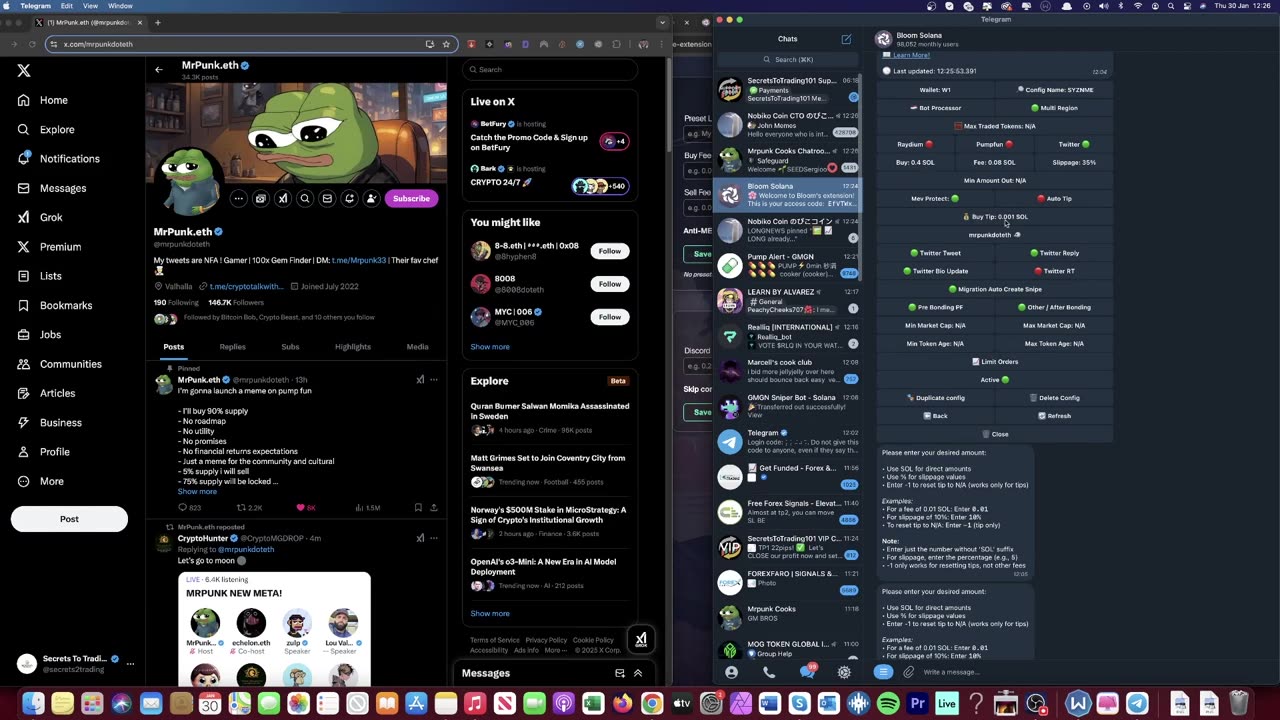Image resolution: width=1280 pixels, height=720 pixels.
Task: Toggle Twitter platform in Bloom config
Action: [x=1074, y=144]
